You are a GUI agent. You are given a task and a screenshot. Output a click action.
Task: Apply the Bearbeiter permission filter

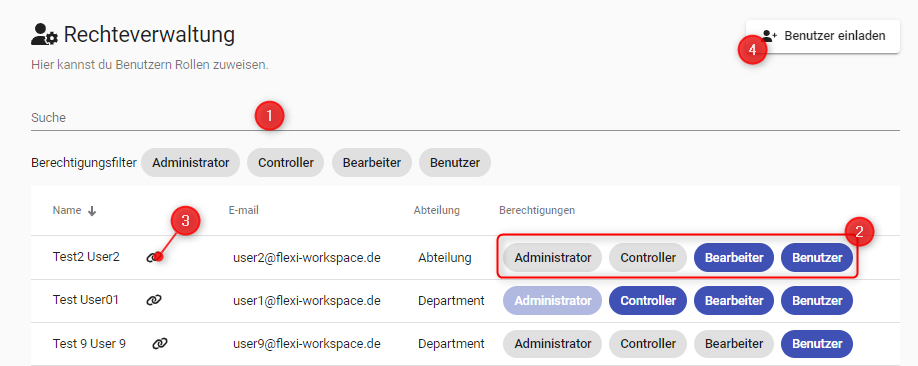click(x=372, y=163)
